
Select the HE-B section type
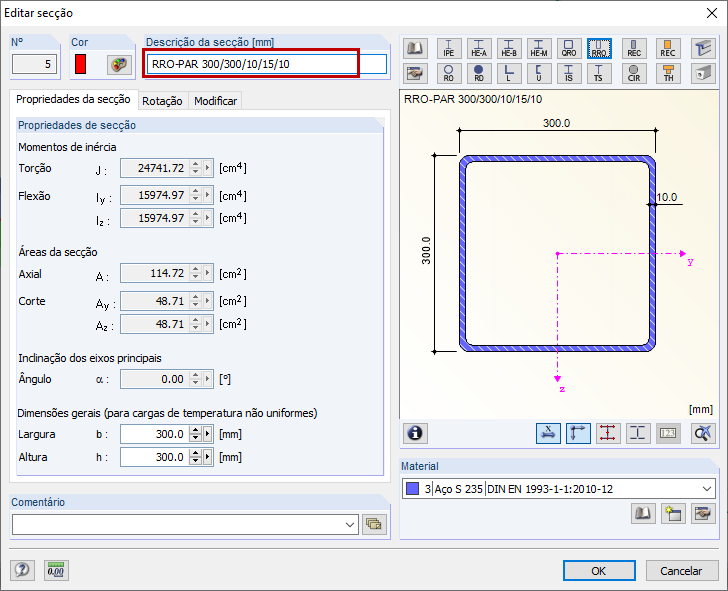(x=509, y=48)
